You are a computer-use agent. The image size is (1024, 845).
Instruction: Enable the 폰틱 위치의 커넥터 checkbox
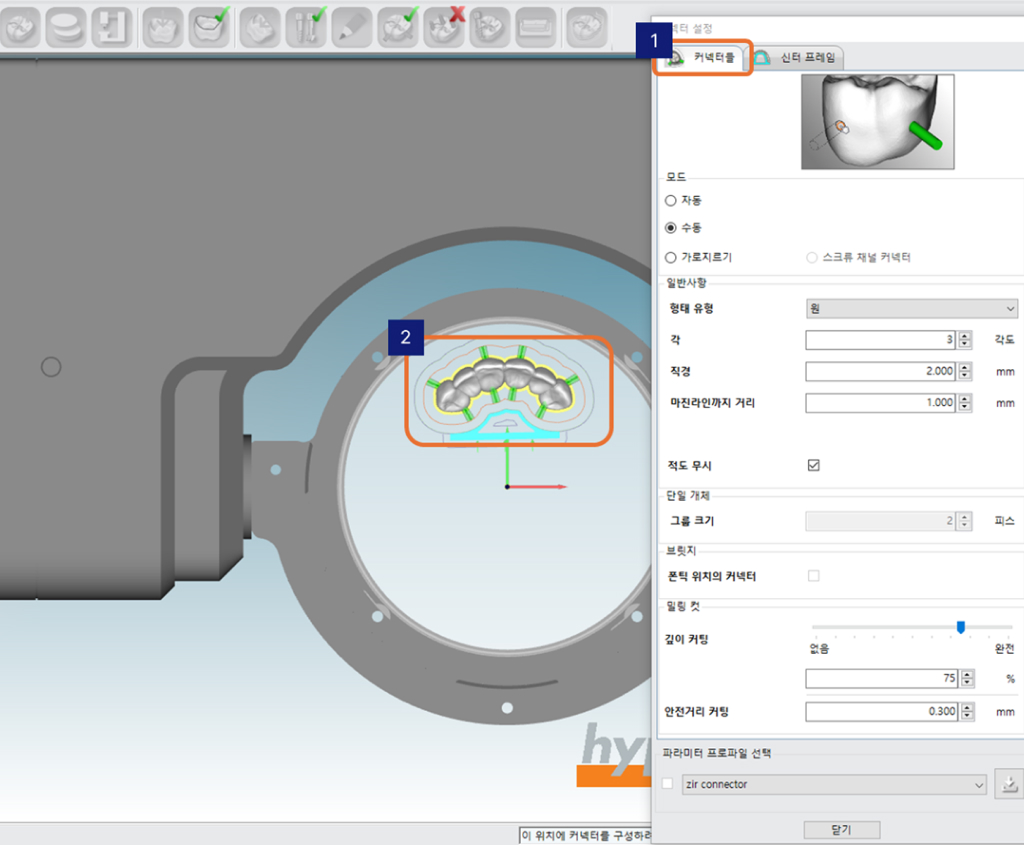click(x=813, y=576)
